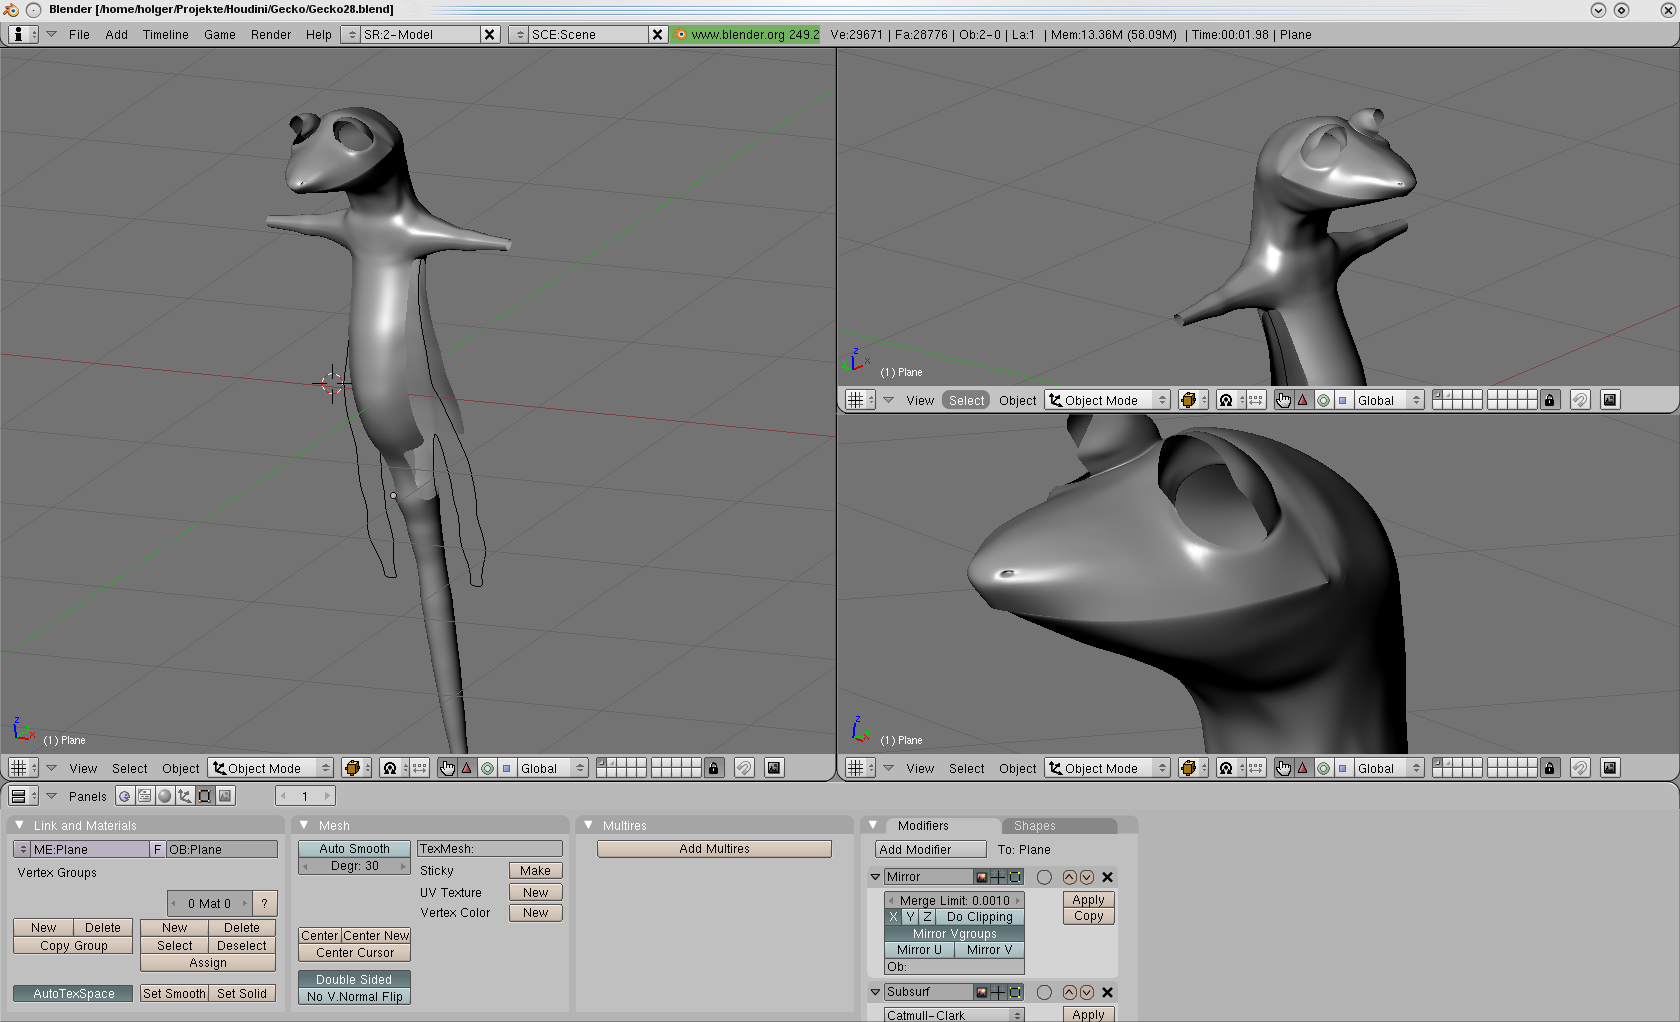Move Mirror modifier down in stack
This screenshot has height=1022, width=1680.
pyautogui.click(x=1086, y=877)
